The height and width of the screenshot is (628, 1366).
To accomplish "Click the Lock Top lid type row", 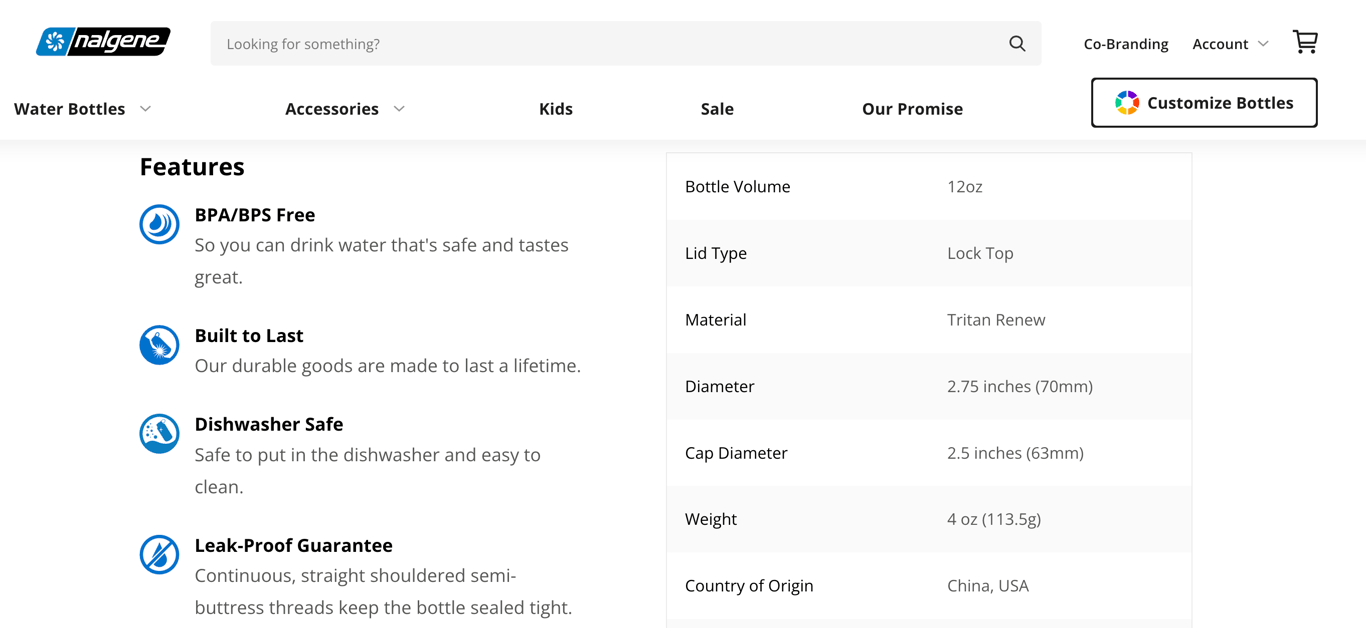I will point(928,253).
